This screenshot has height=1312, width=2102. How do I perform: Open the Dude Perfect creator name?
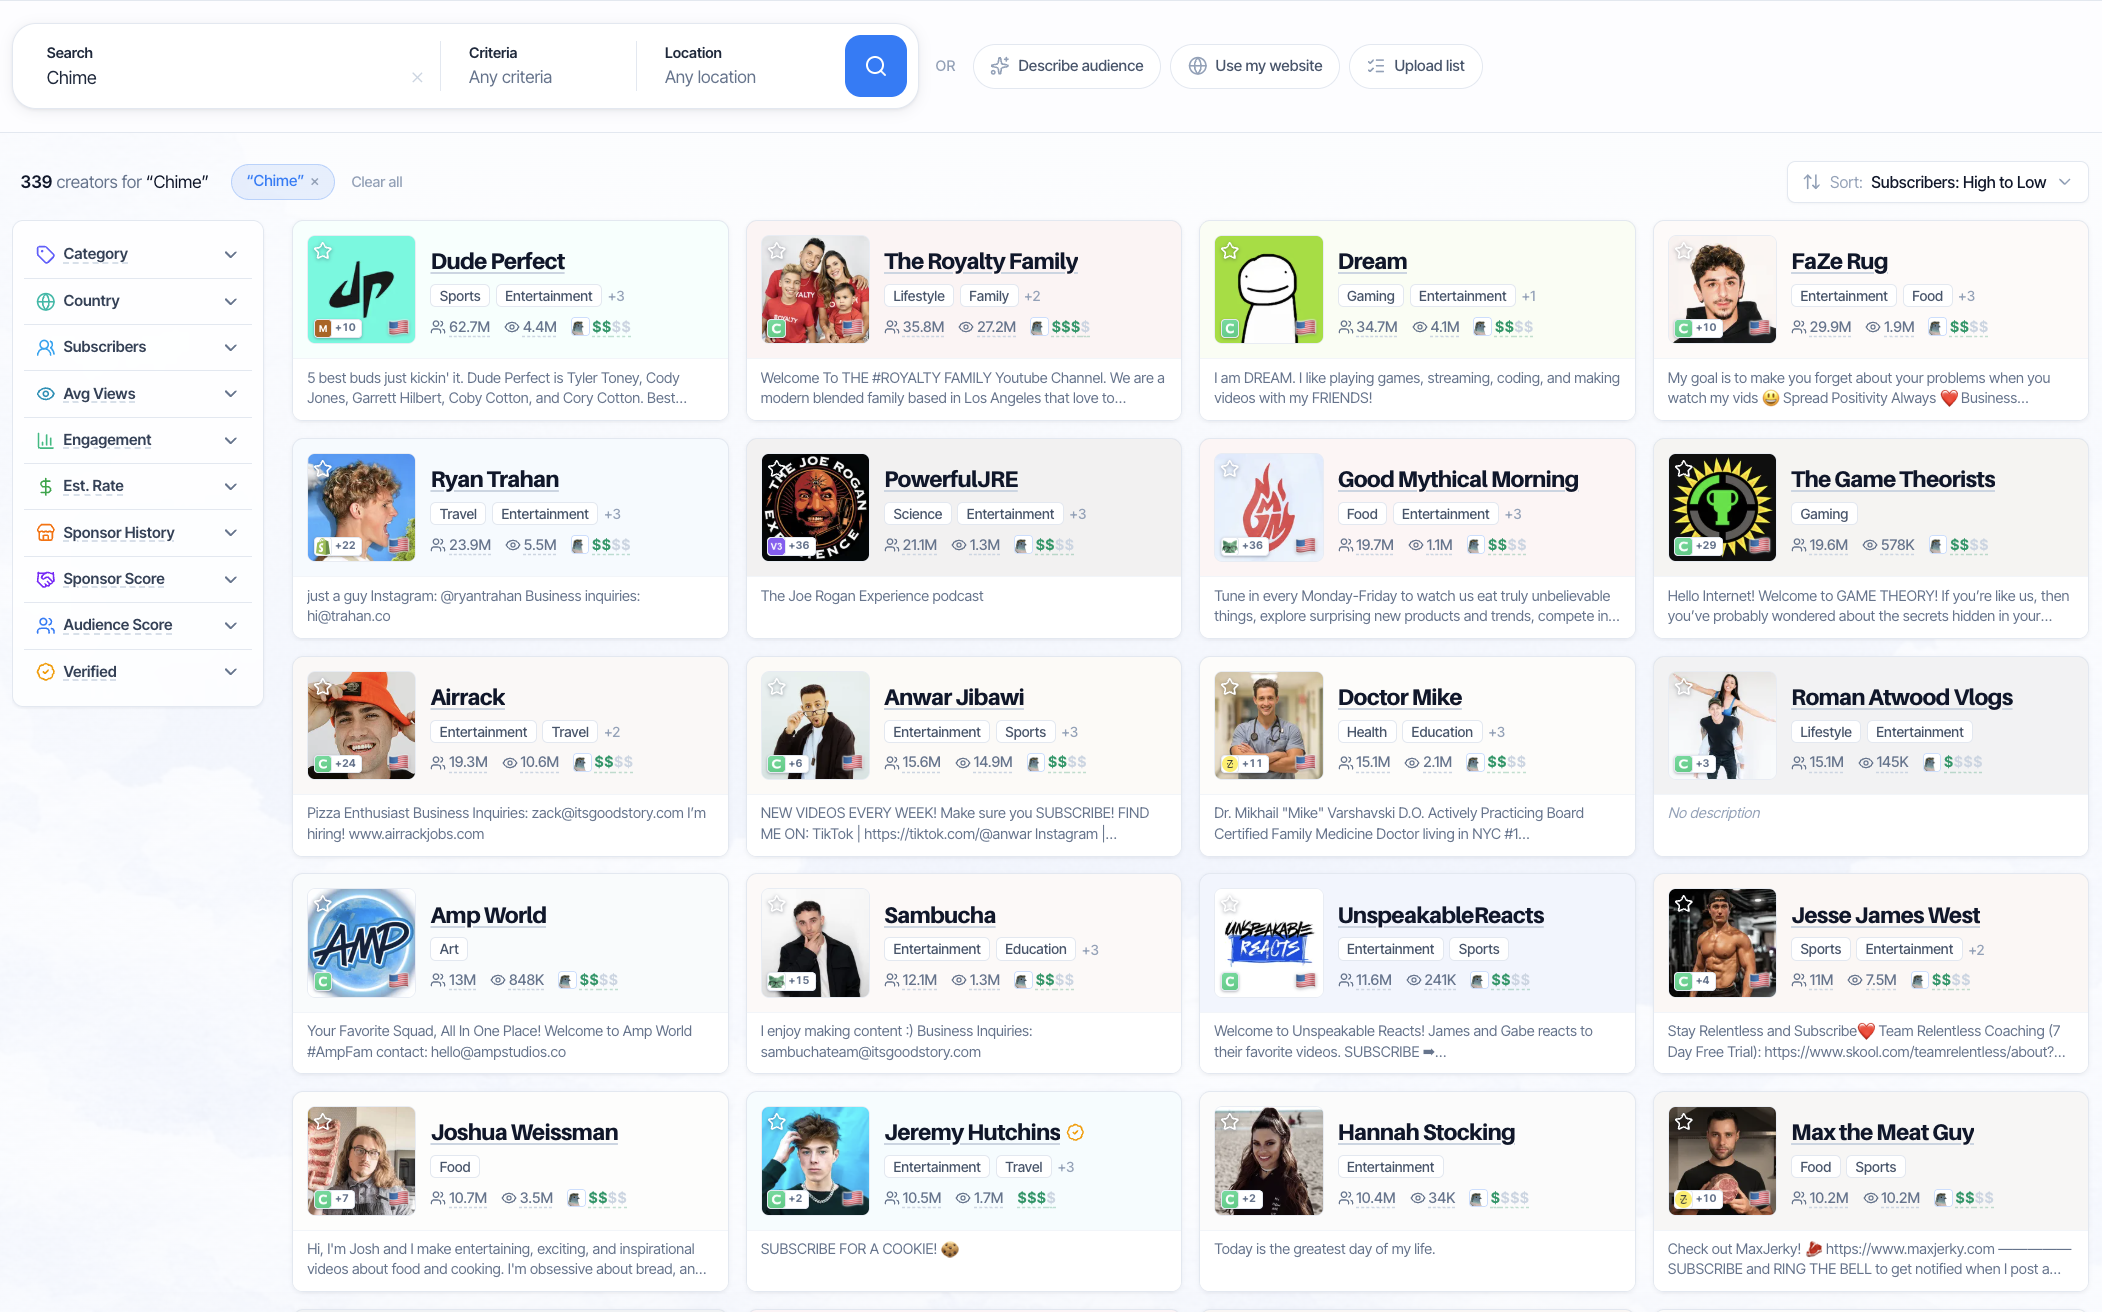497,261
